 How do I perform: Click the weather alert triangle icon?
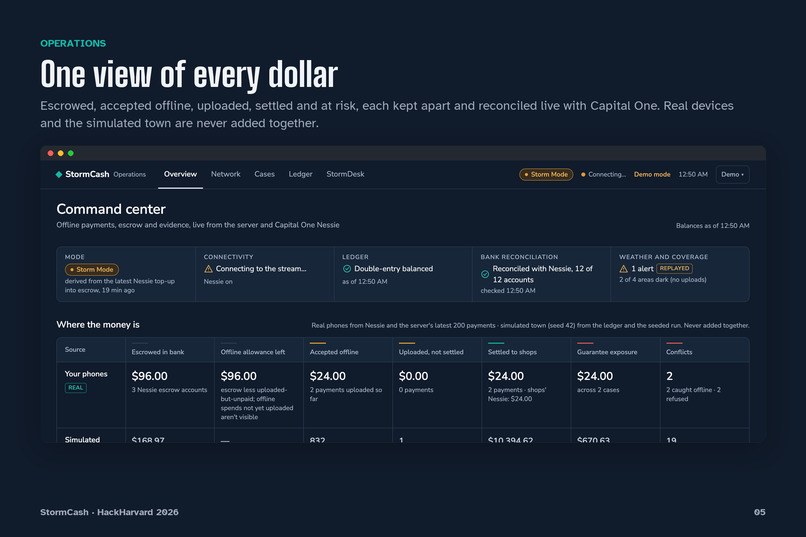click(x=624, y=269)
